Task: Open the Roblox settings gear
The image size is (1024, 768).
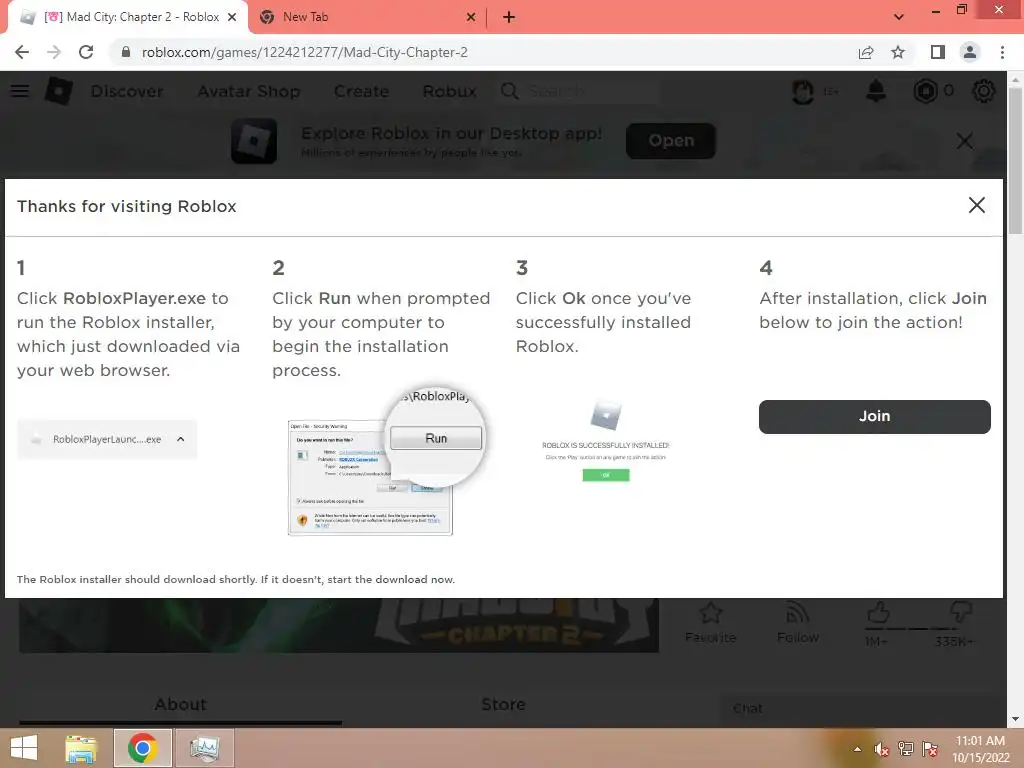Action: tap(984, 91)
